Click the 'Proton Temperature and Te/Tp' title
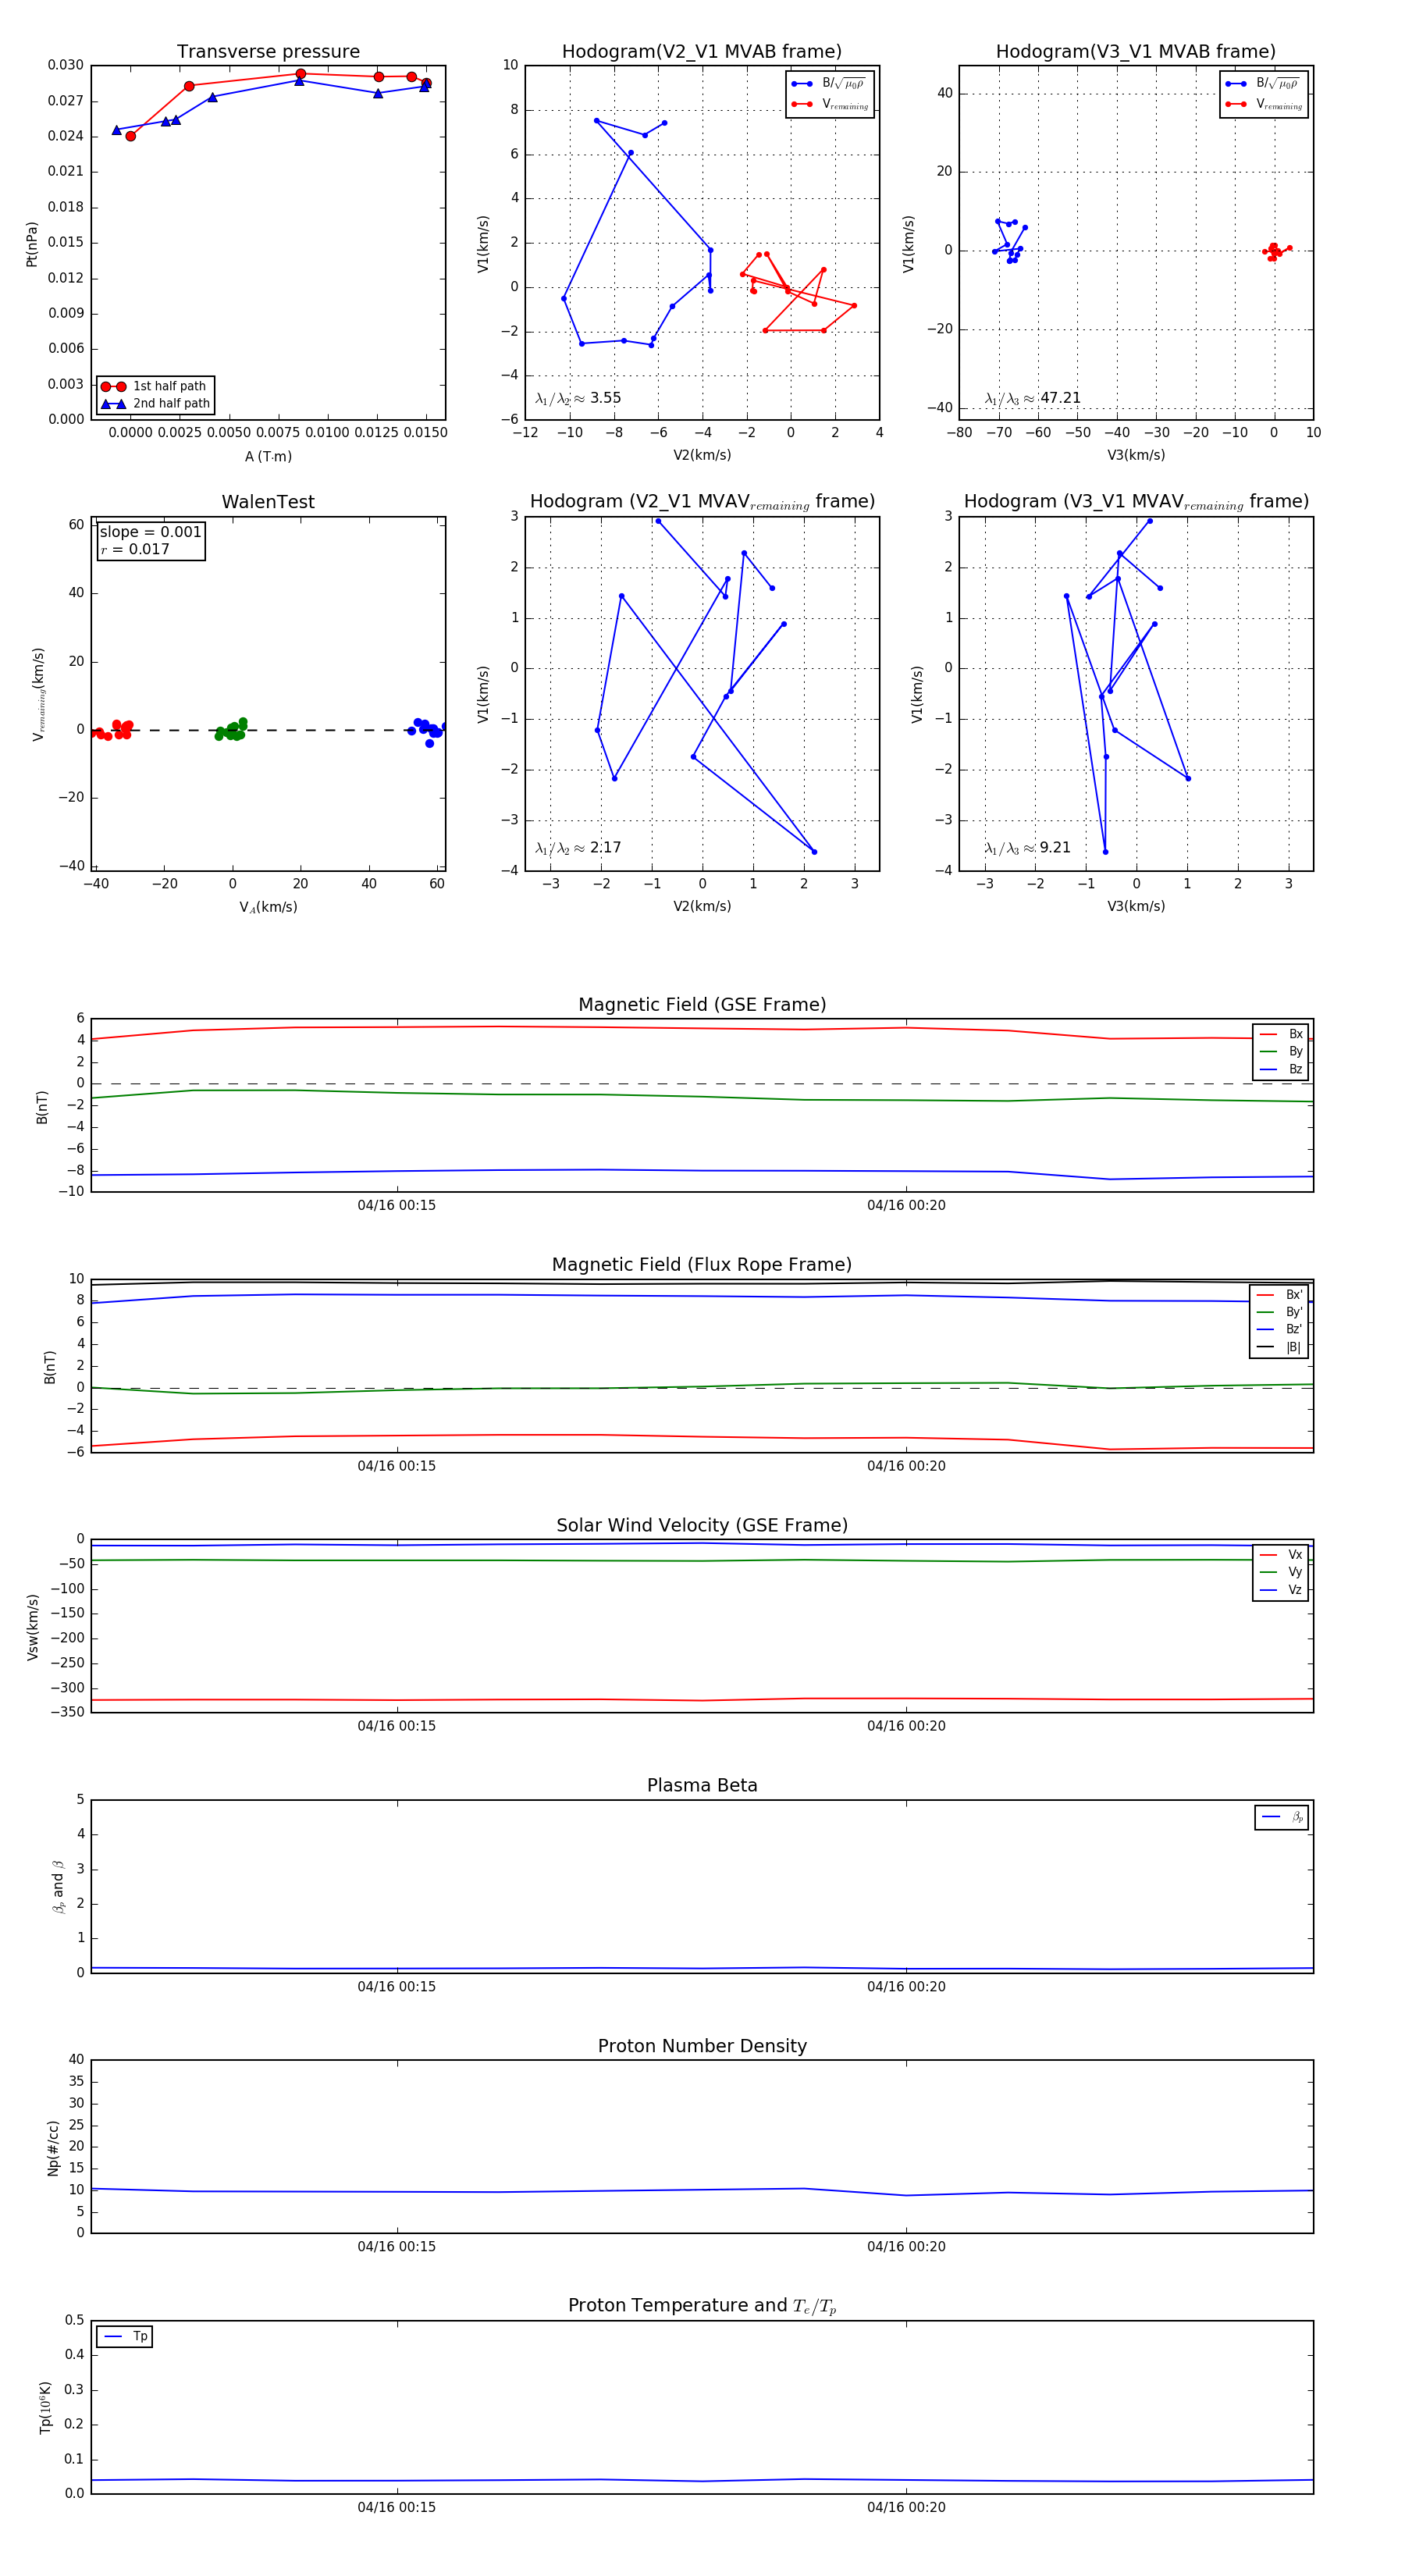1405x2576 pixels. pos(702,2306)
